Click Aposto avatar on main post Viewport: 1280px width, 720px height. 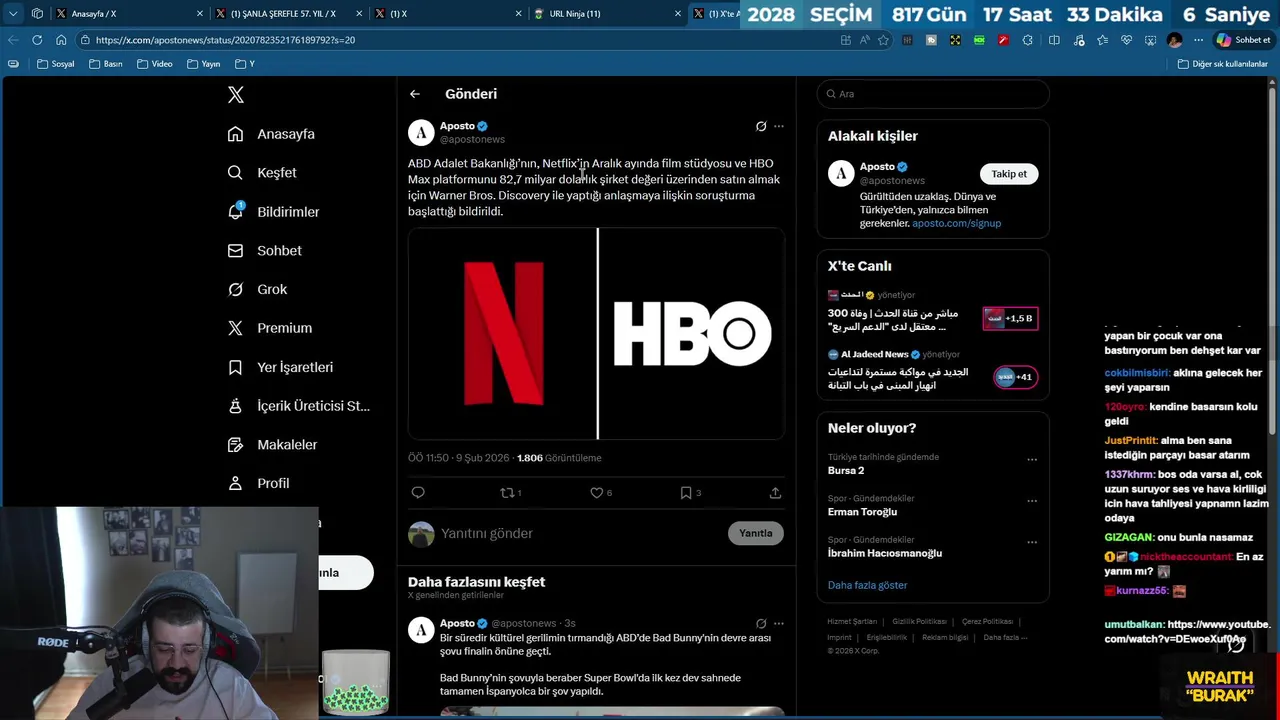[421, 132]
